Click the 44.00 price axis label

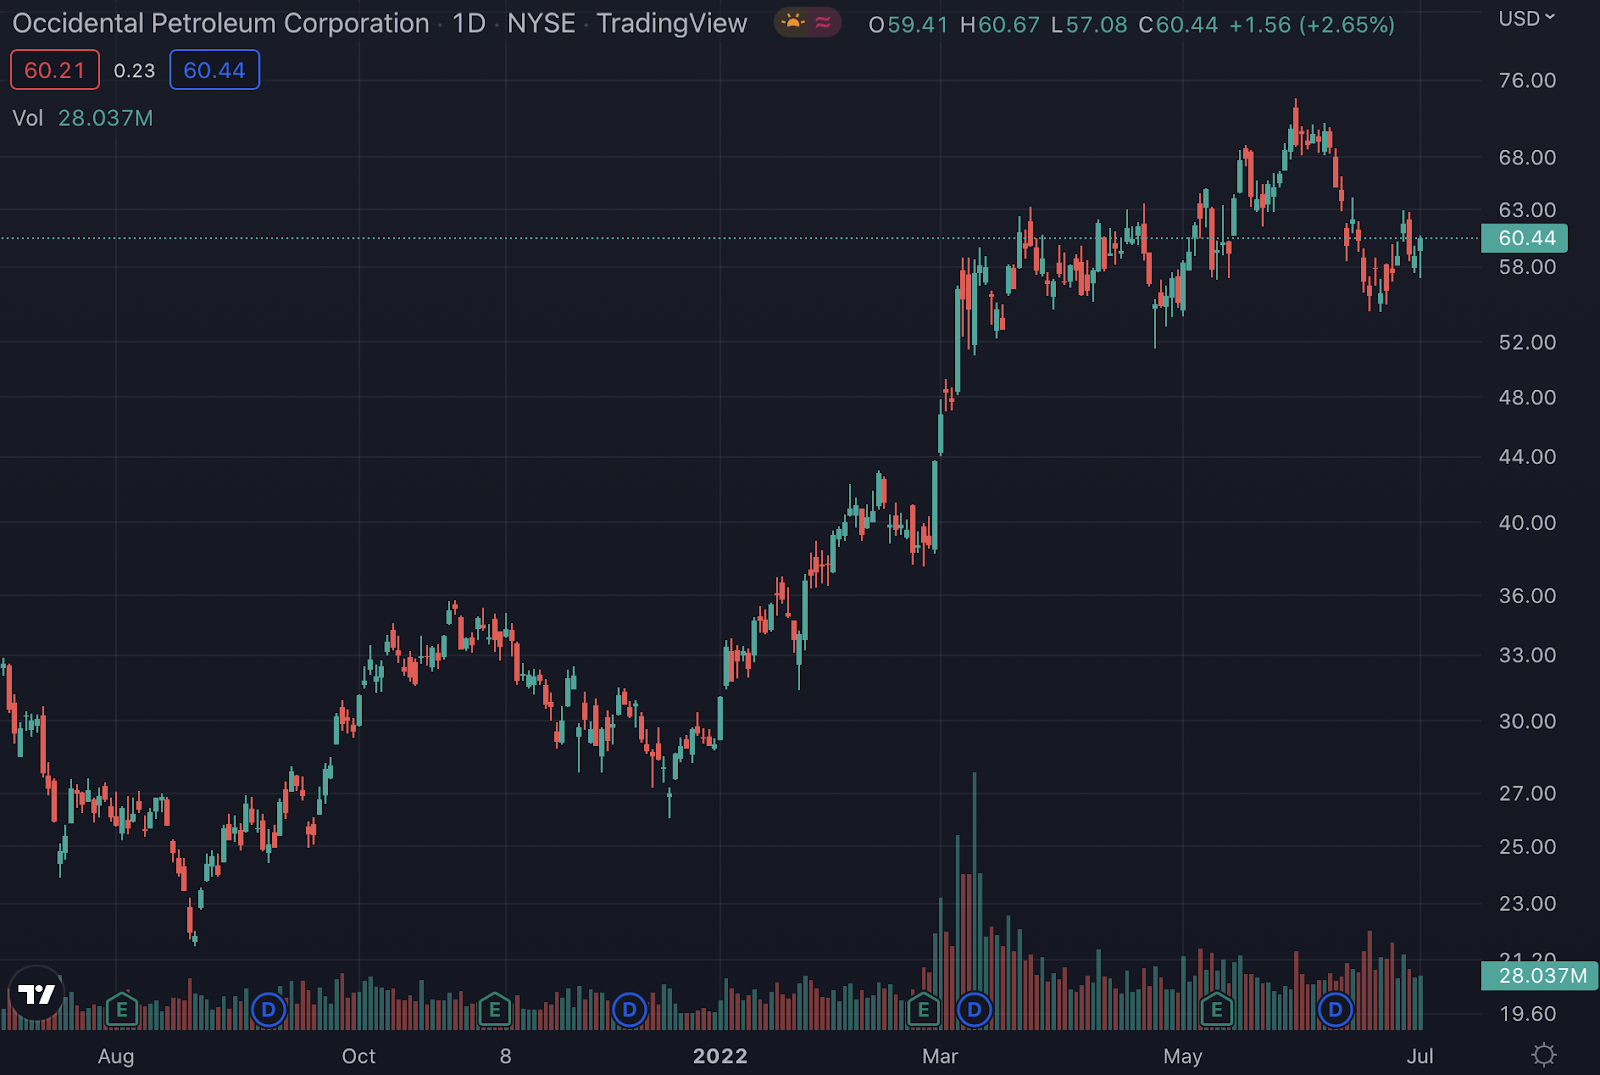coord(1527,456)
